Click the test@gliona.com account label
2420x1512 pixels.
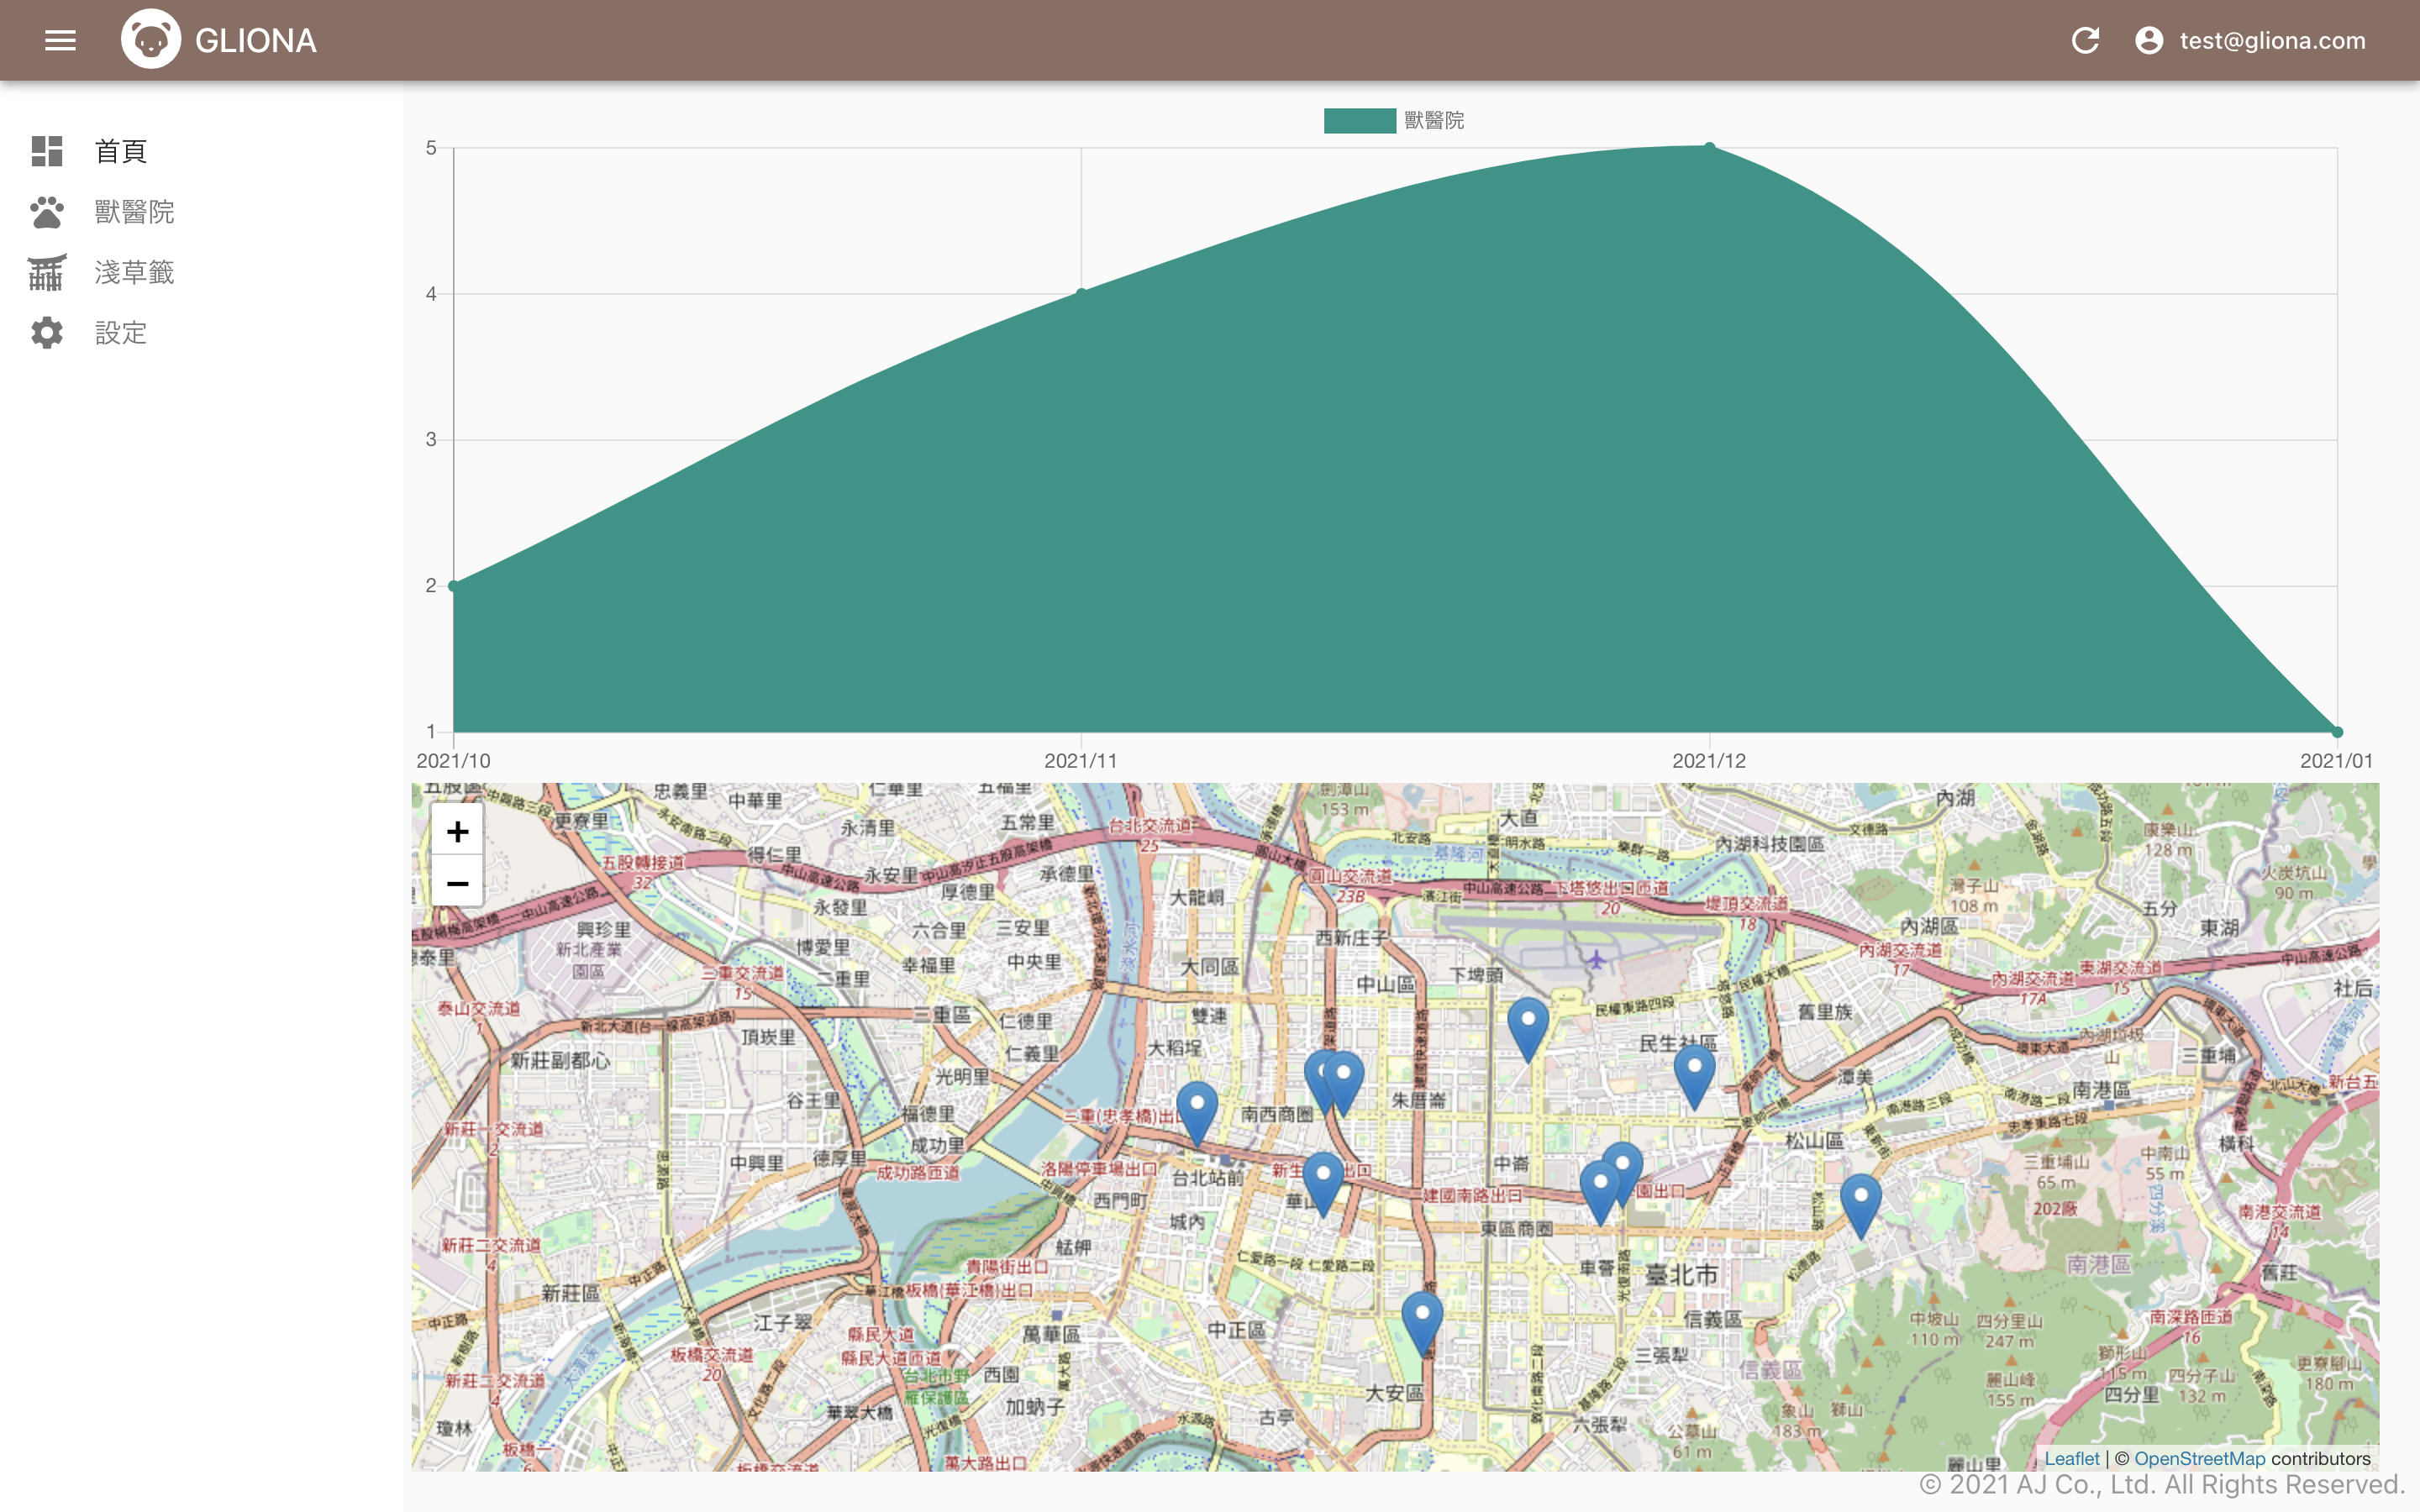2272,40
